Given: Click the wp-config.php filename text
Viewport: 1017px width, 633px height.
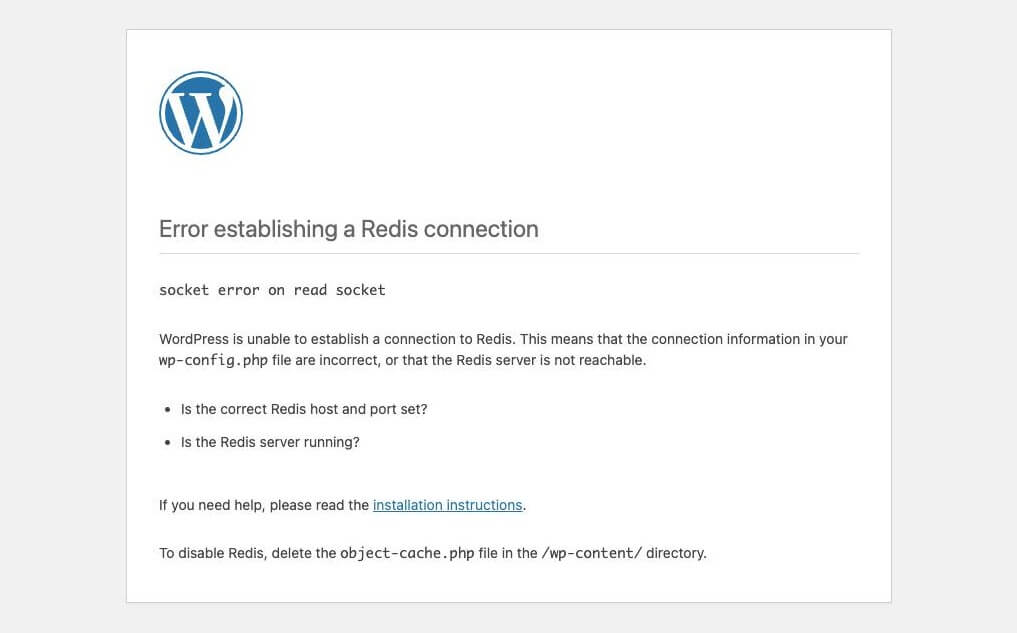Looking at the screenshot, I should pos(213,361).
